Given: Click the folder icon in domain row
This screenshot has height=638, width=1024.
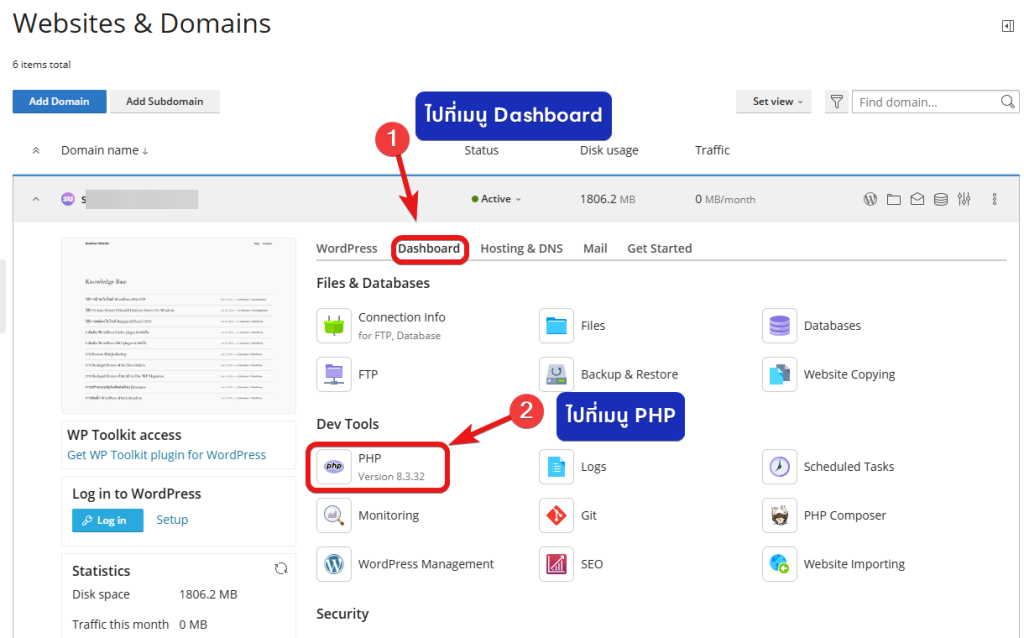Looking at the screenshot, I should pyautogui.click(x=893, y=199).
